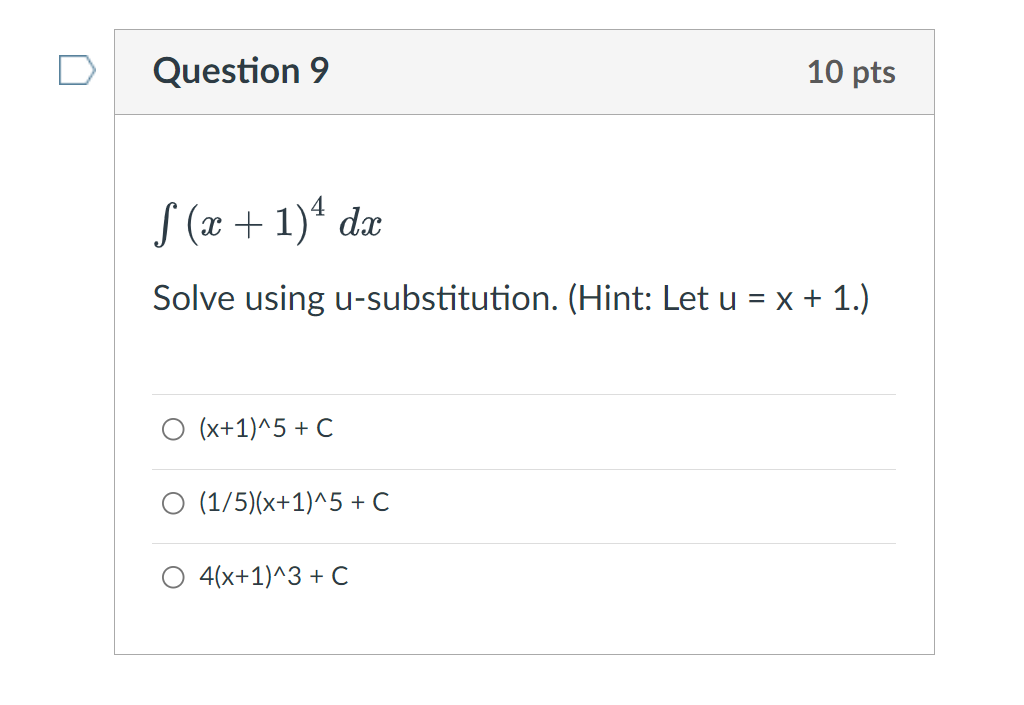Click the radio circle next to the first answer

tap(172, 428)
